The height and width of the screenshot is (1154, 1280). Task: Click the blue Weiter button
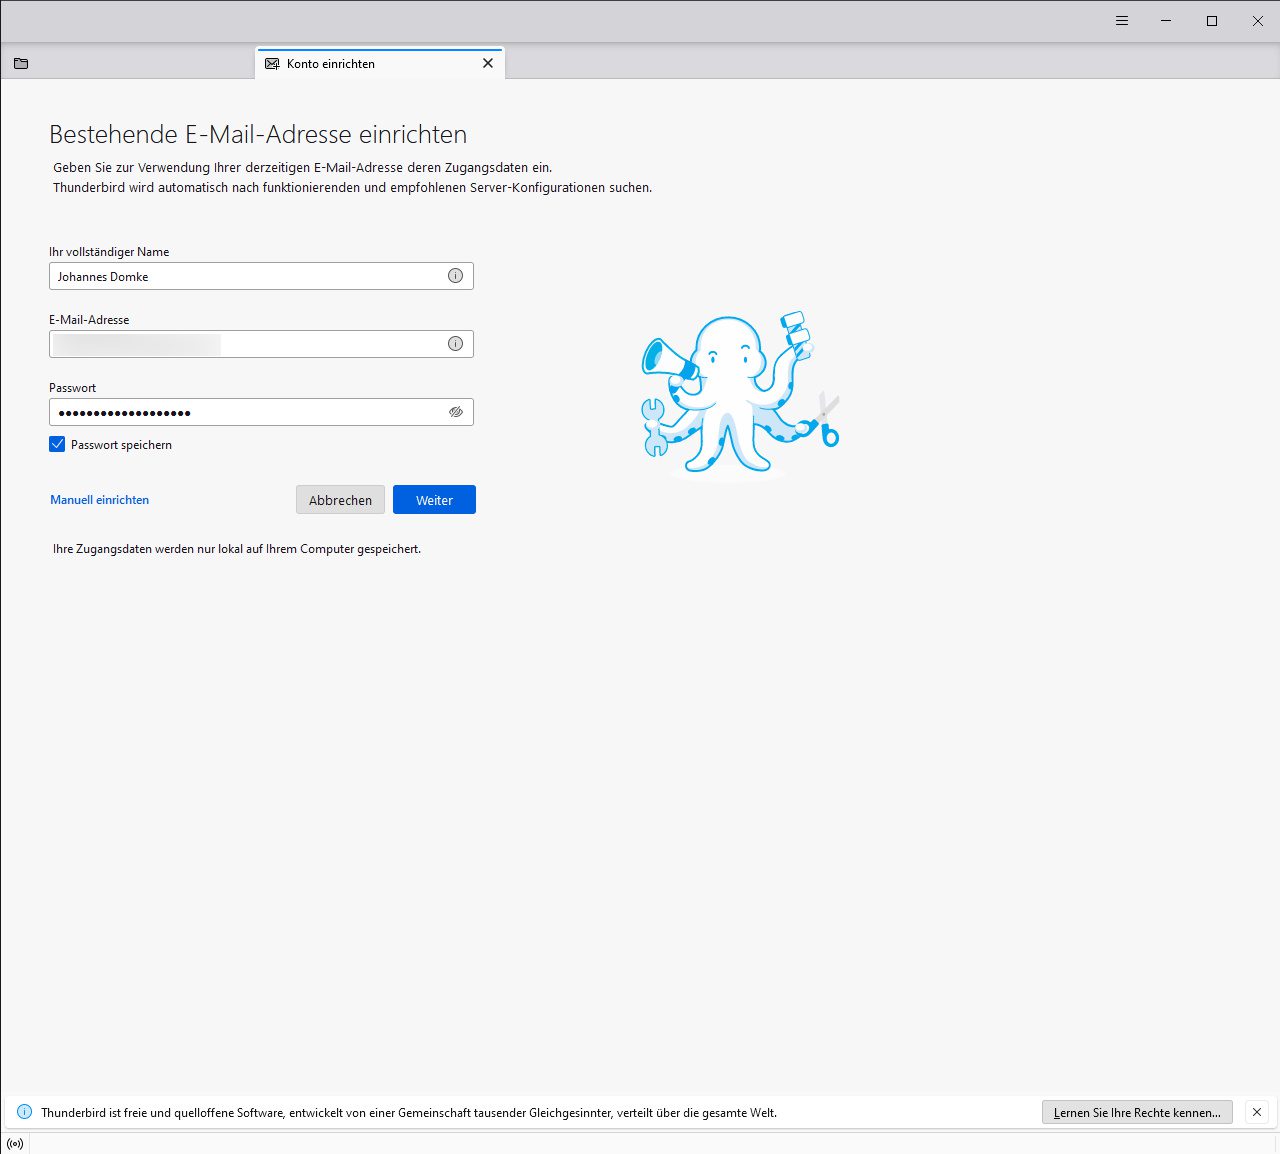point(434,500)
